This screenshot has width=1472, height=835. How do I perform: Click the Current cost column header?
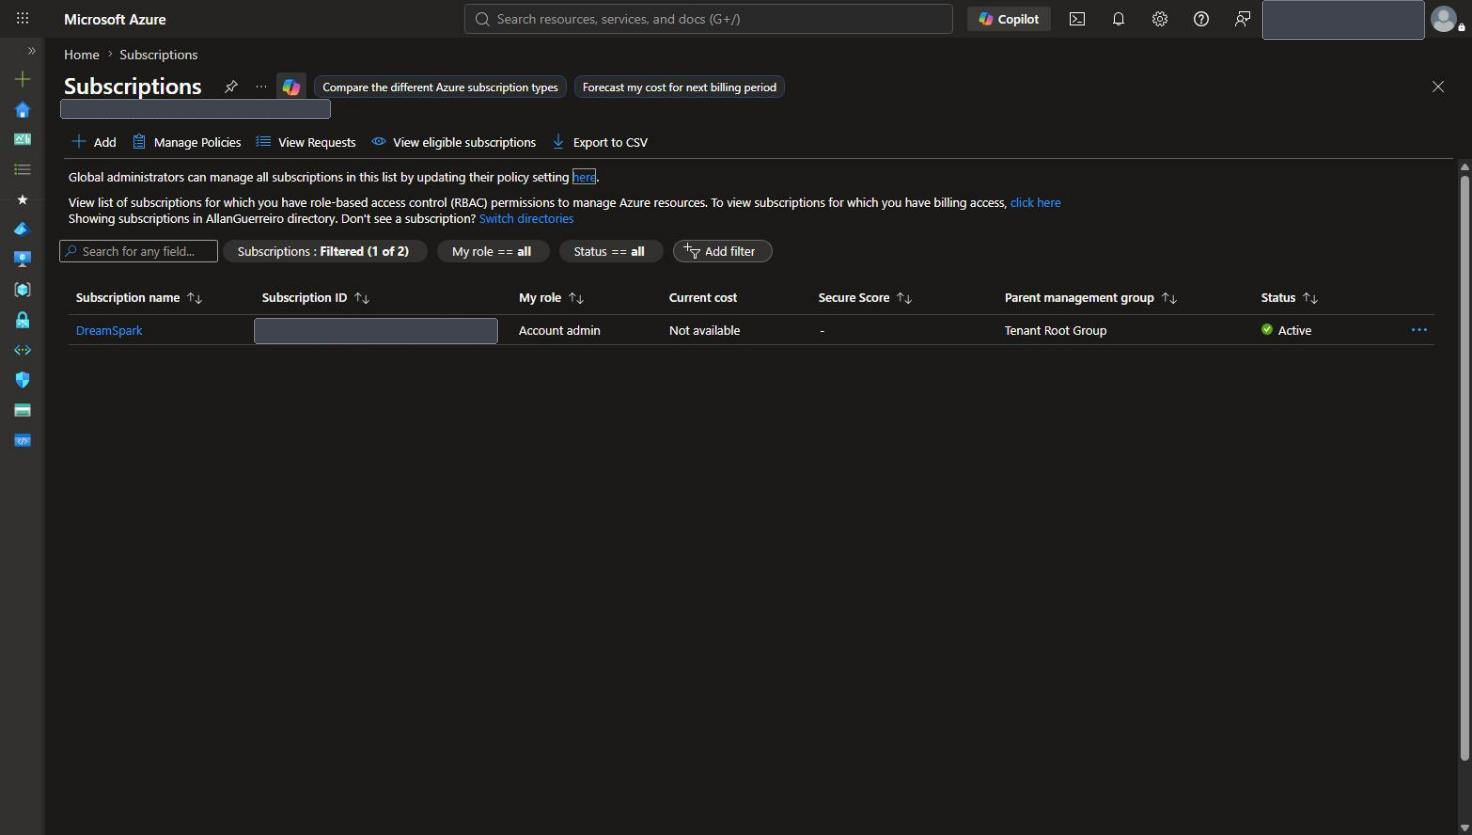pyautogui.click(x=703, y=298)
